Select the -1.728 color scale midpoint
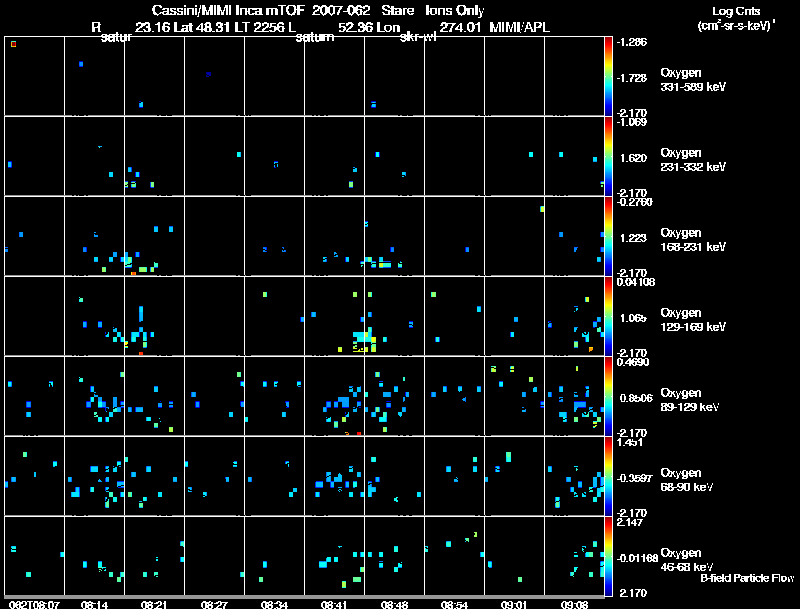This screenshot has height=609, width=800. (x=632, y=78)
